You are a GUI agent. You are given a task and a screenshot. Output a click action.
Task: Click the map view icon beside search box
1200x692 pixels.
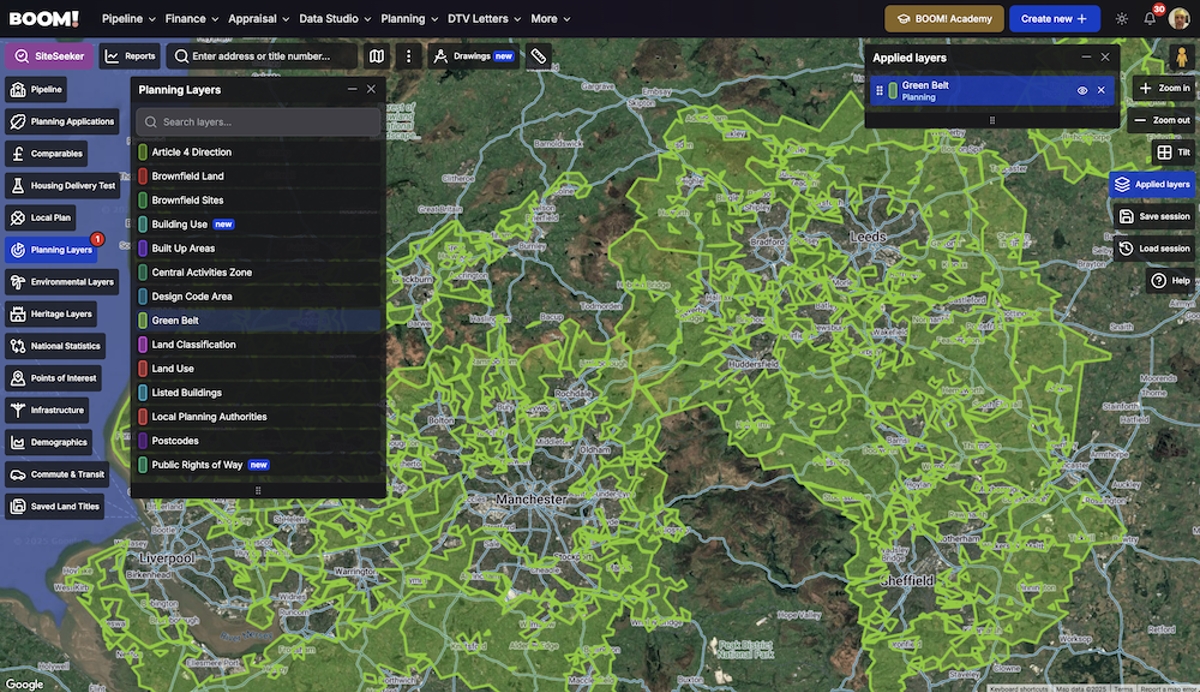(x=376, y=56)
